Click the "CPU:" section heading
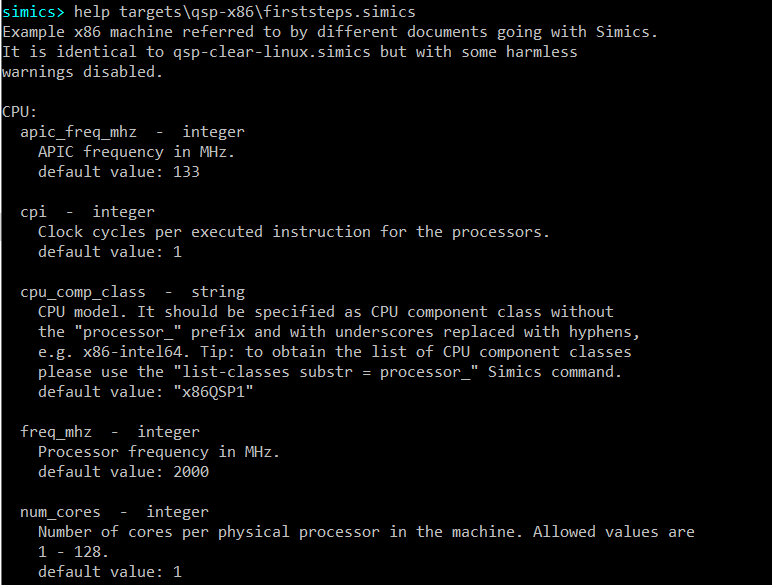The image size is (772, 585). [20, 112]
